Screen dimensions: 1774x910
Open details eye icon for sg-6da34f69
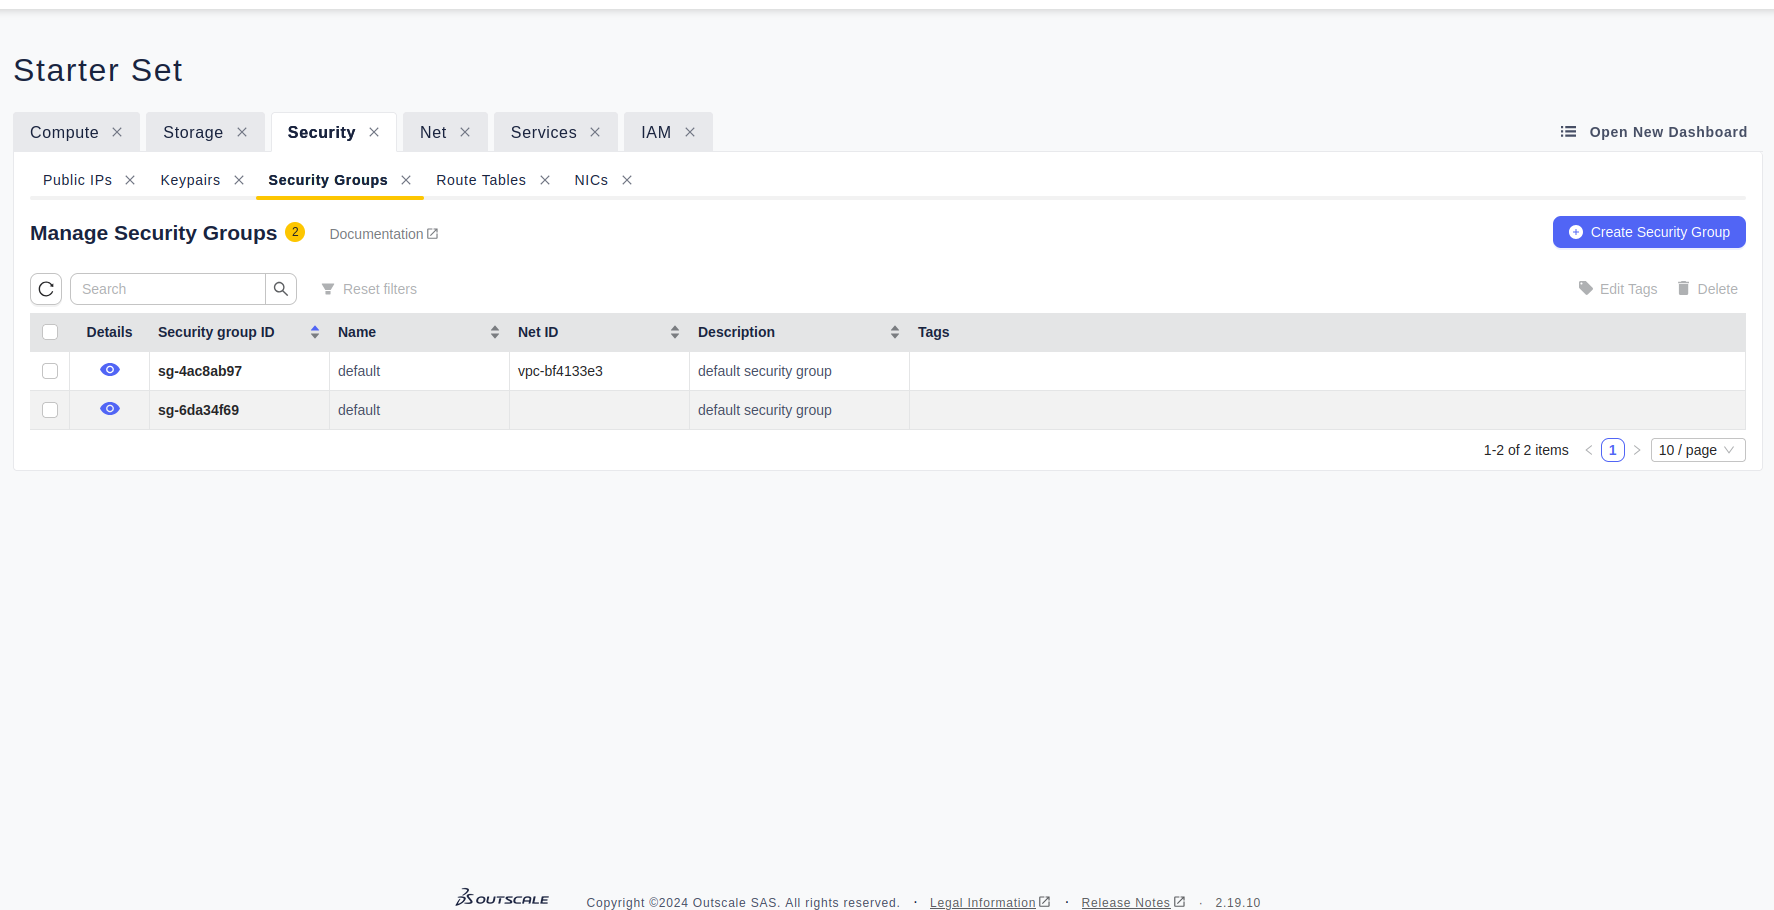coord(110,409)
